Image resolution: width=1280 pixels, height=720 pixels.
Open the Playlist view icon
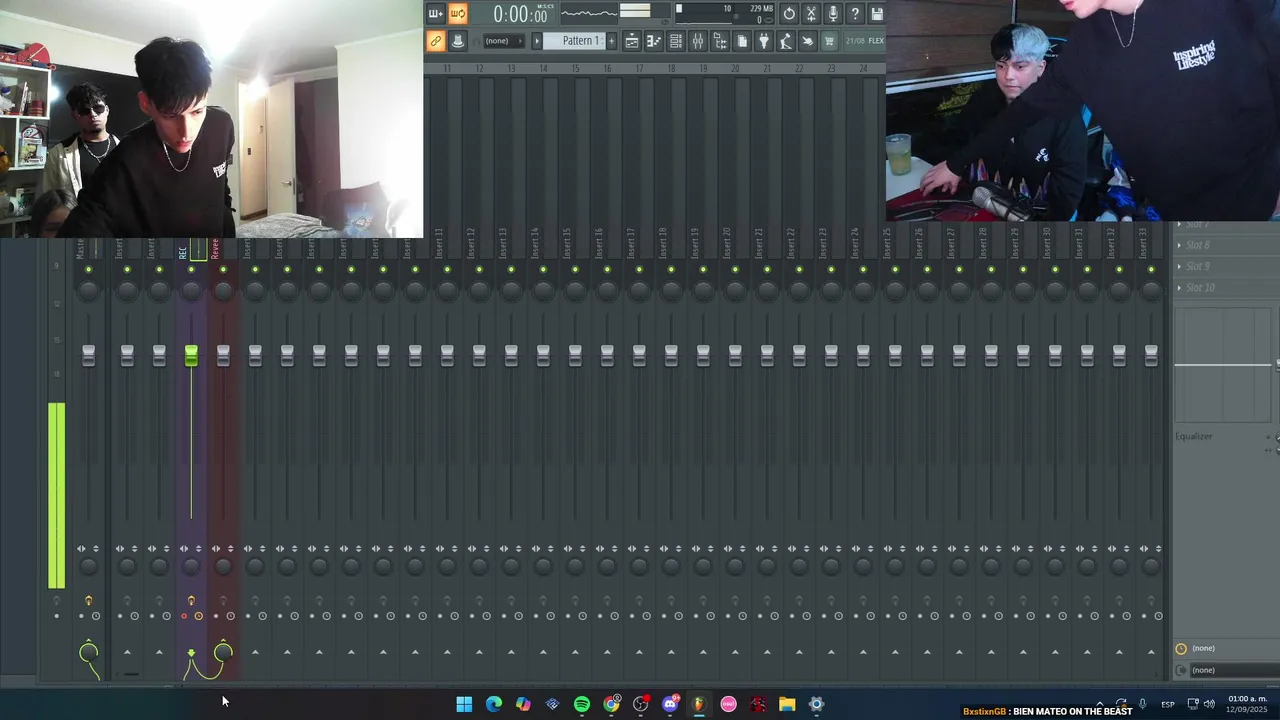[x=632, y=41]
